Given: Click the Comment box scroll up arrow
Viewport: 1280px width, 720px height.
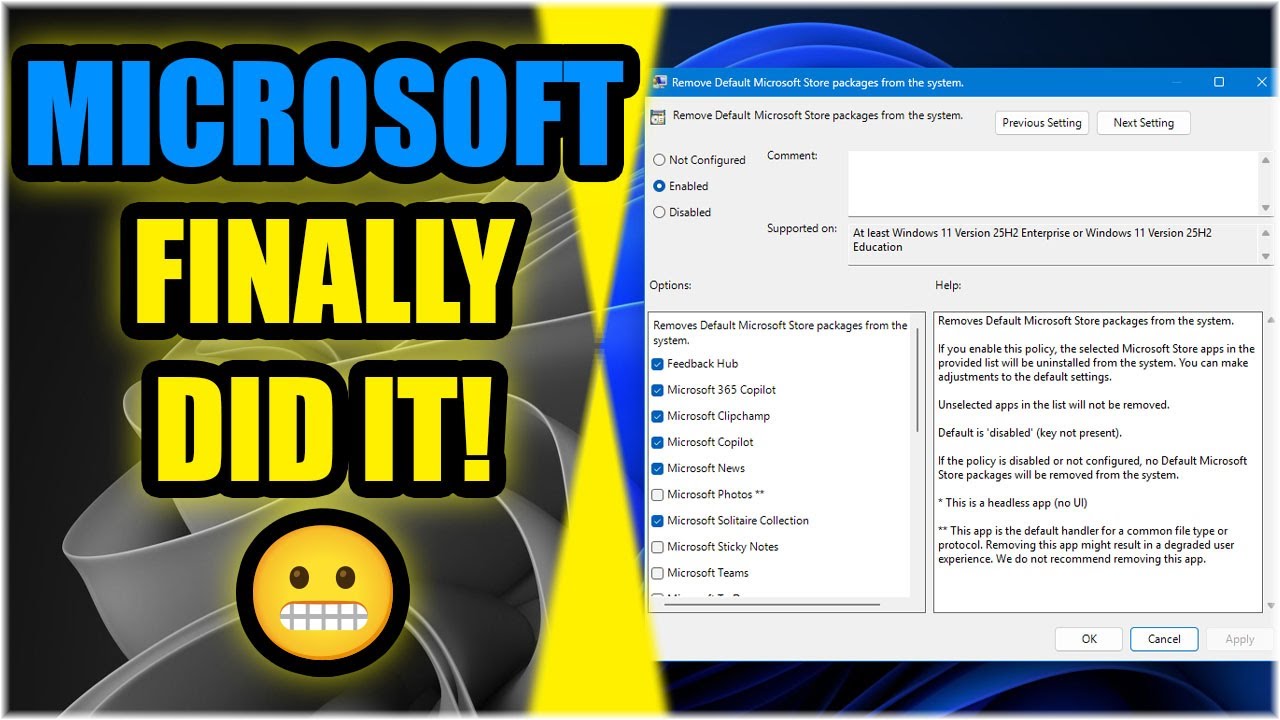Looking at the screenshot, I should tap(1266, 160).
